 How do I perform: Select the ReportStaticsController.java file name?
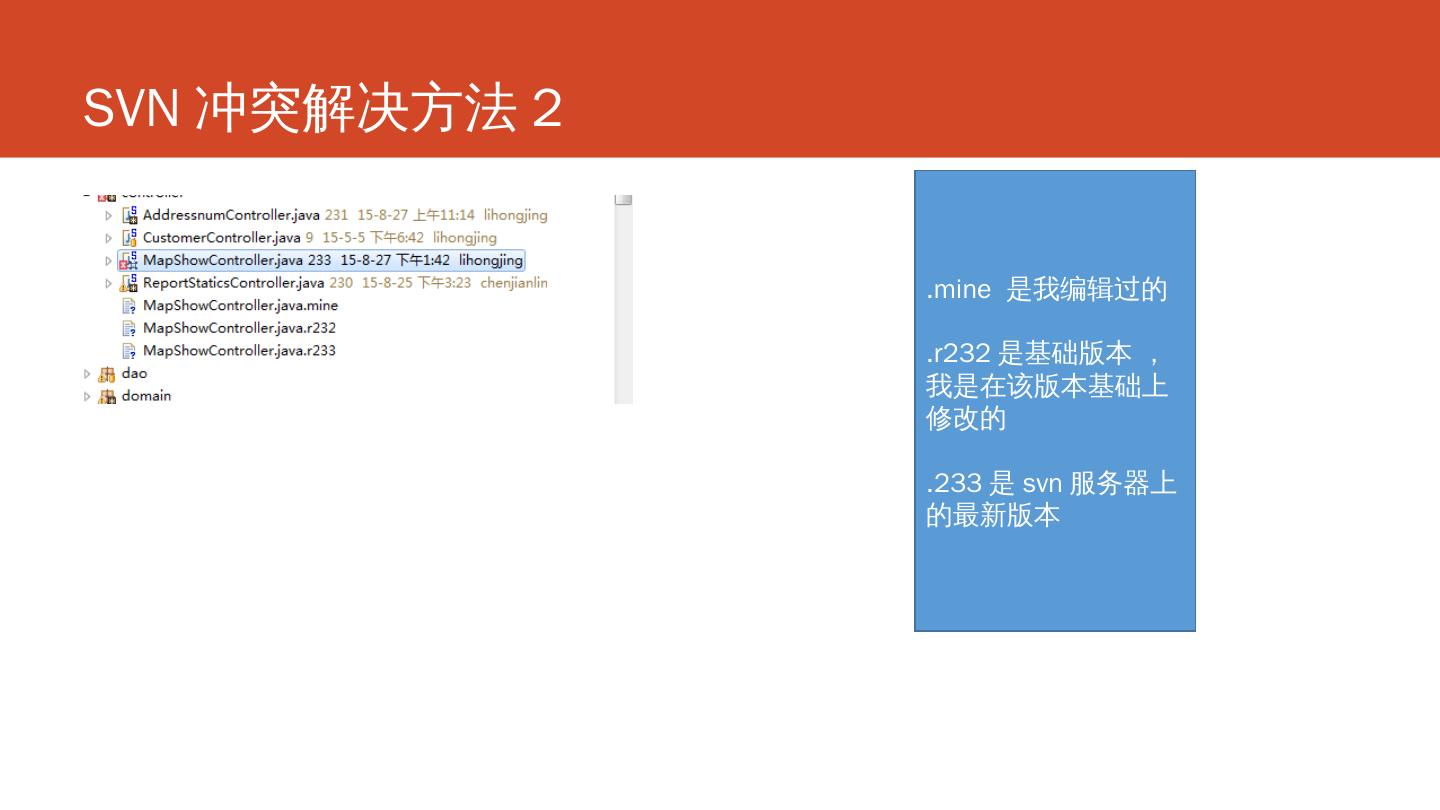click(x=234, y=283)
